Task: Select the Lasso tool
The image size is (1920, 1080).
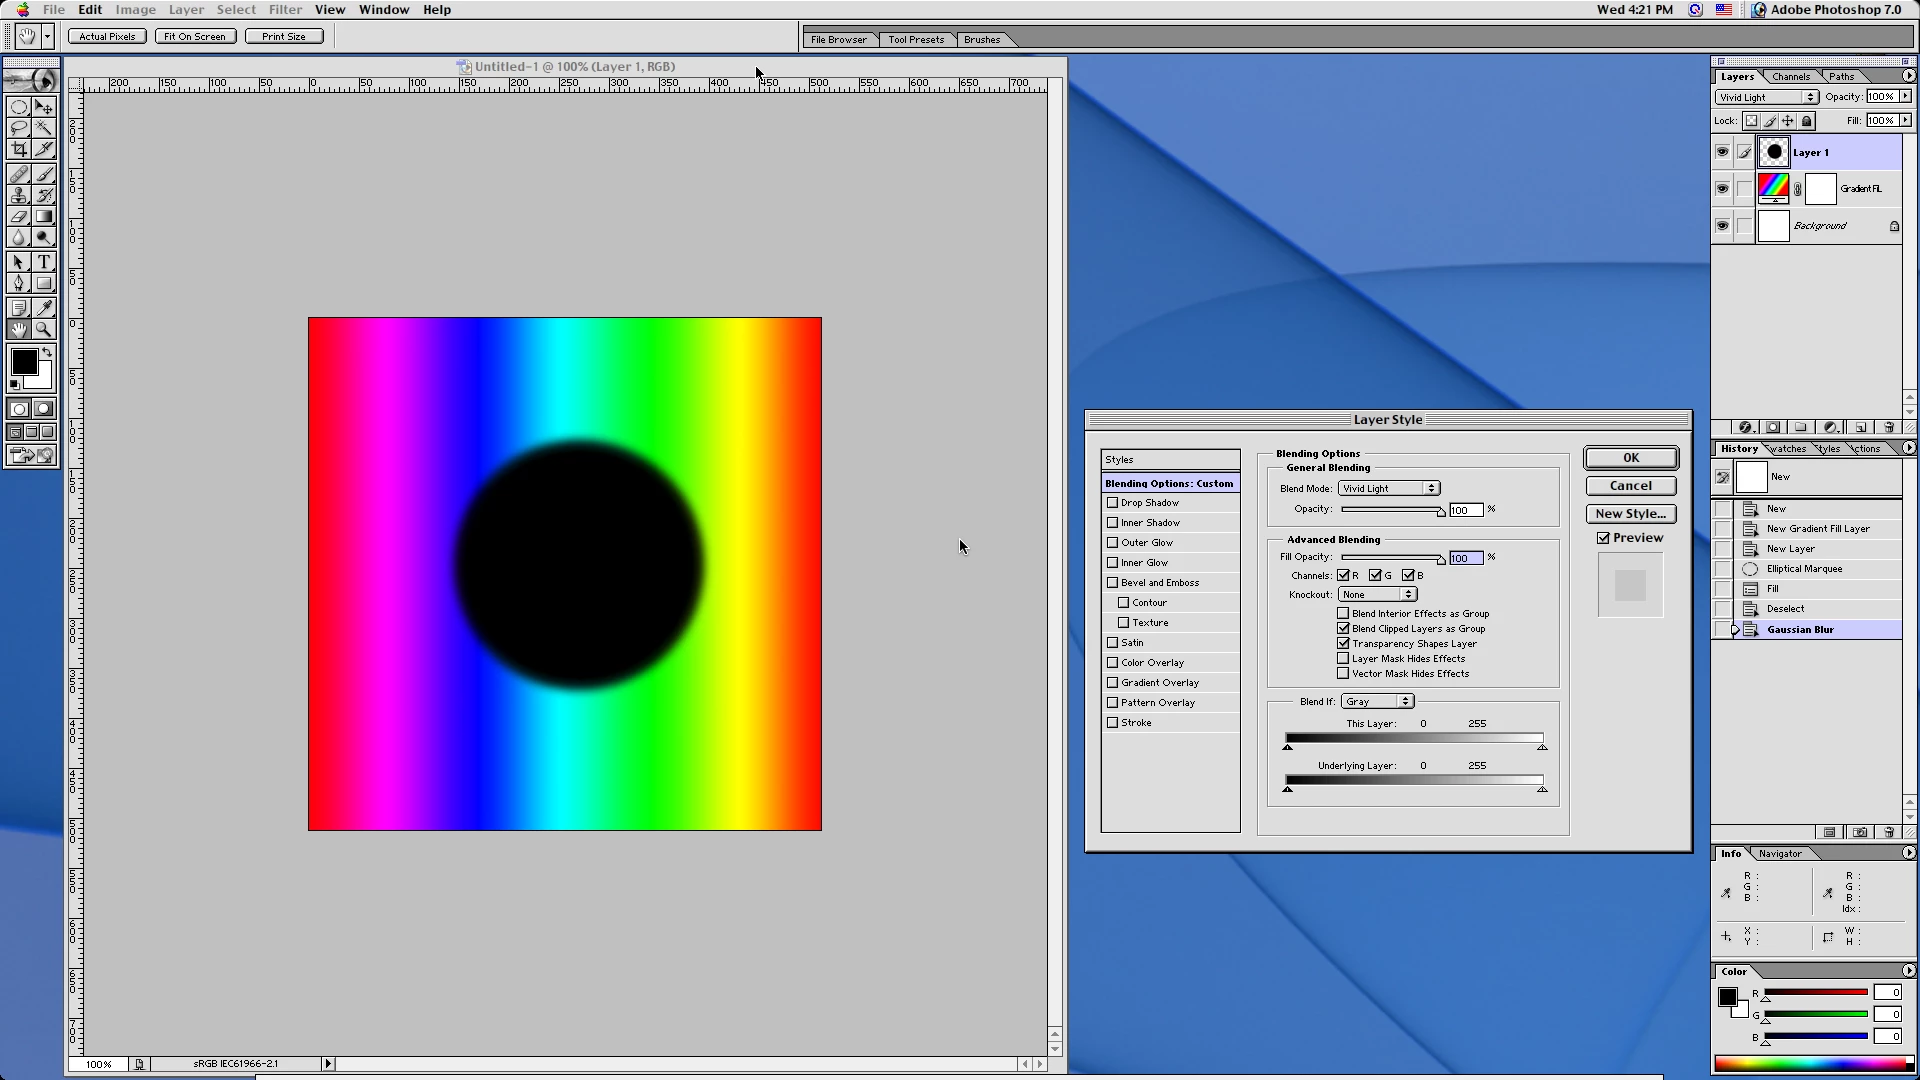Action: [x=19, y=128]
